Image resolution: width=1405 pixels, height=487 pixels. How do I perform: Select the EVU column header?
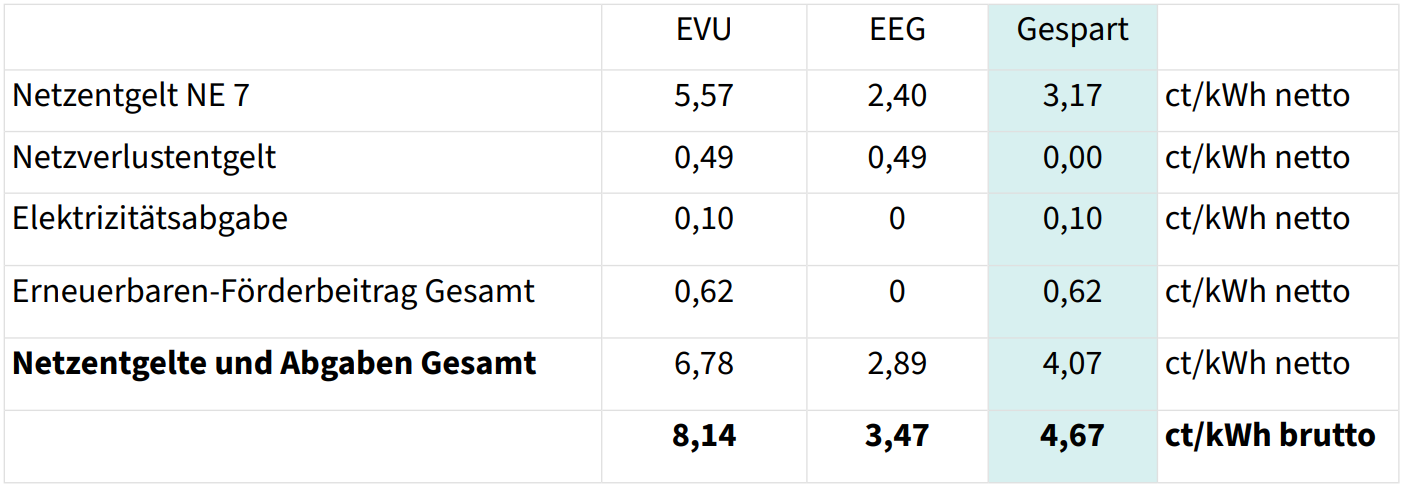pos(704,30)
